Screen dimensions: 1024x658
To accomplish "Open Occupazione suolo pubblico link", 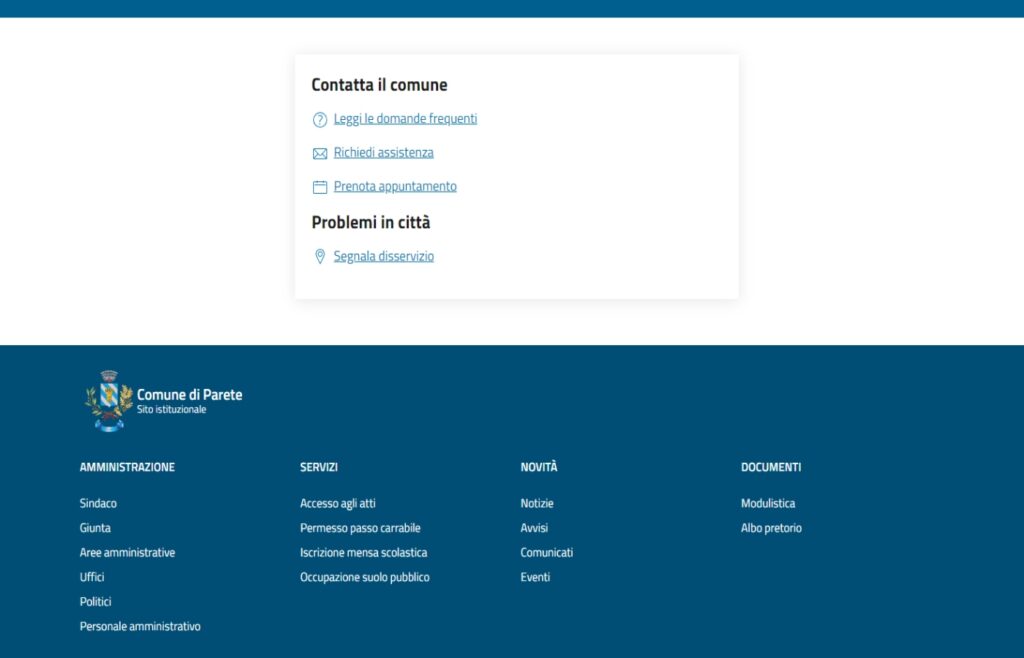I will (364, 578).
